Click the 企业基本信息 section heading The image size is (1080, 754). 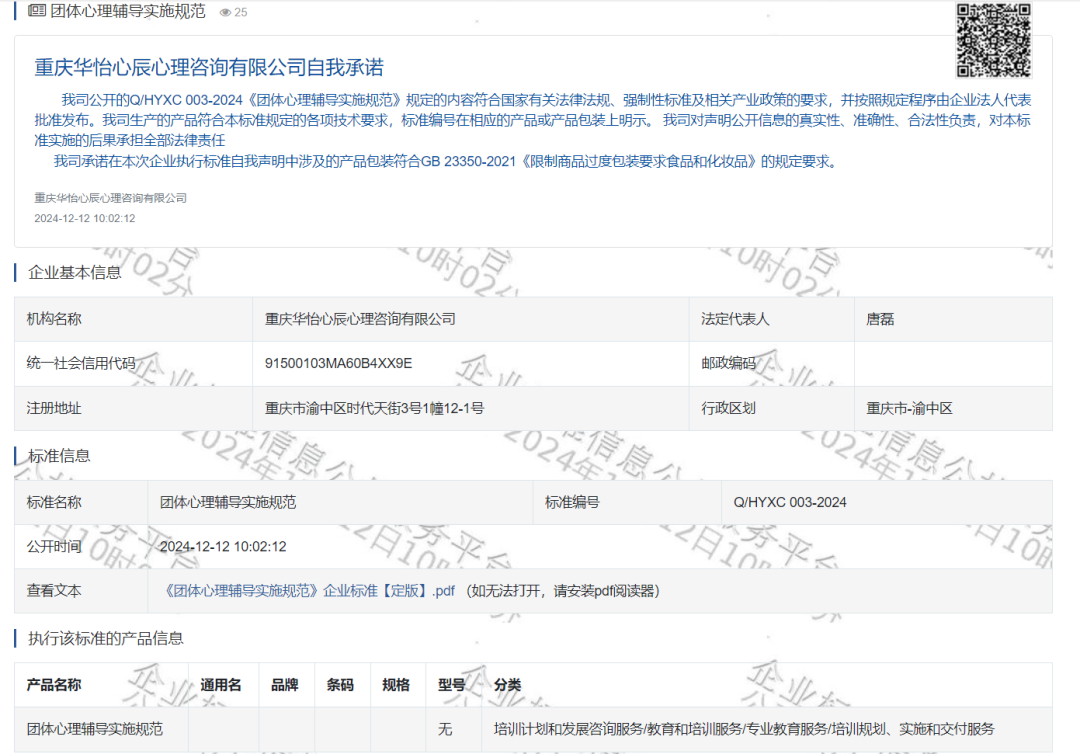point(74,273)
